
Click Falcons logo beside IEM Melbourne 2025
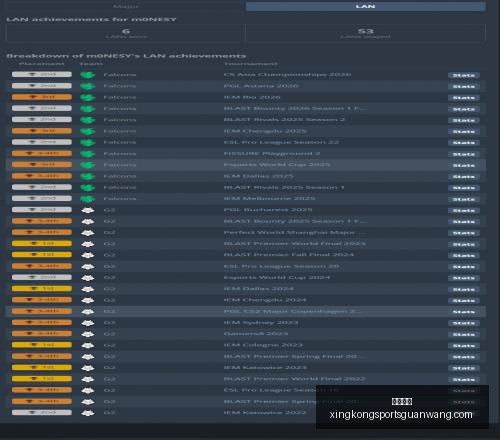pos(88,199)
